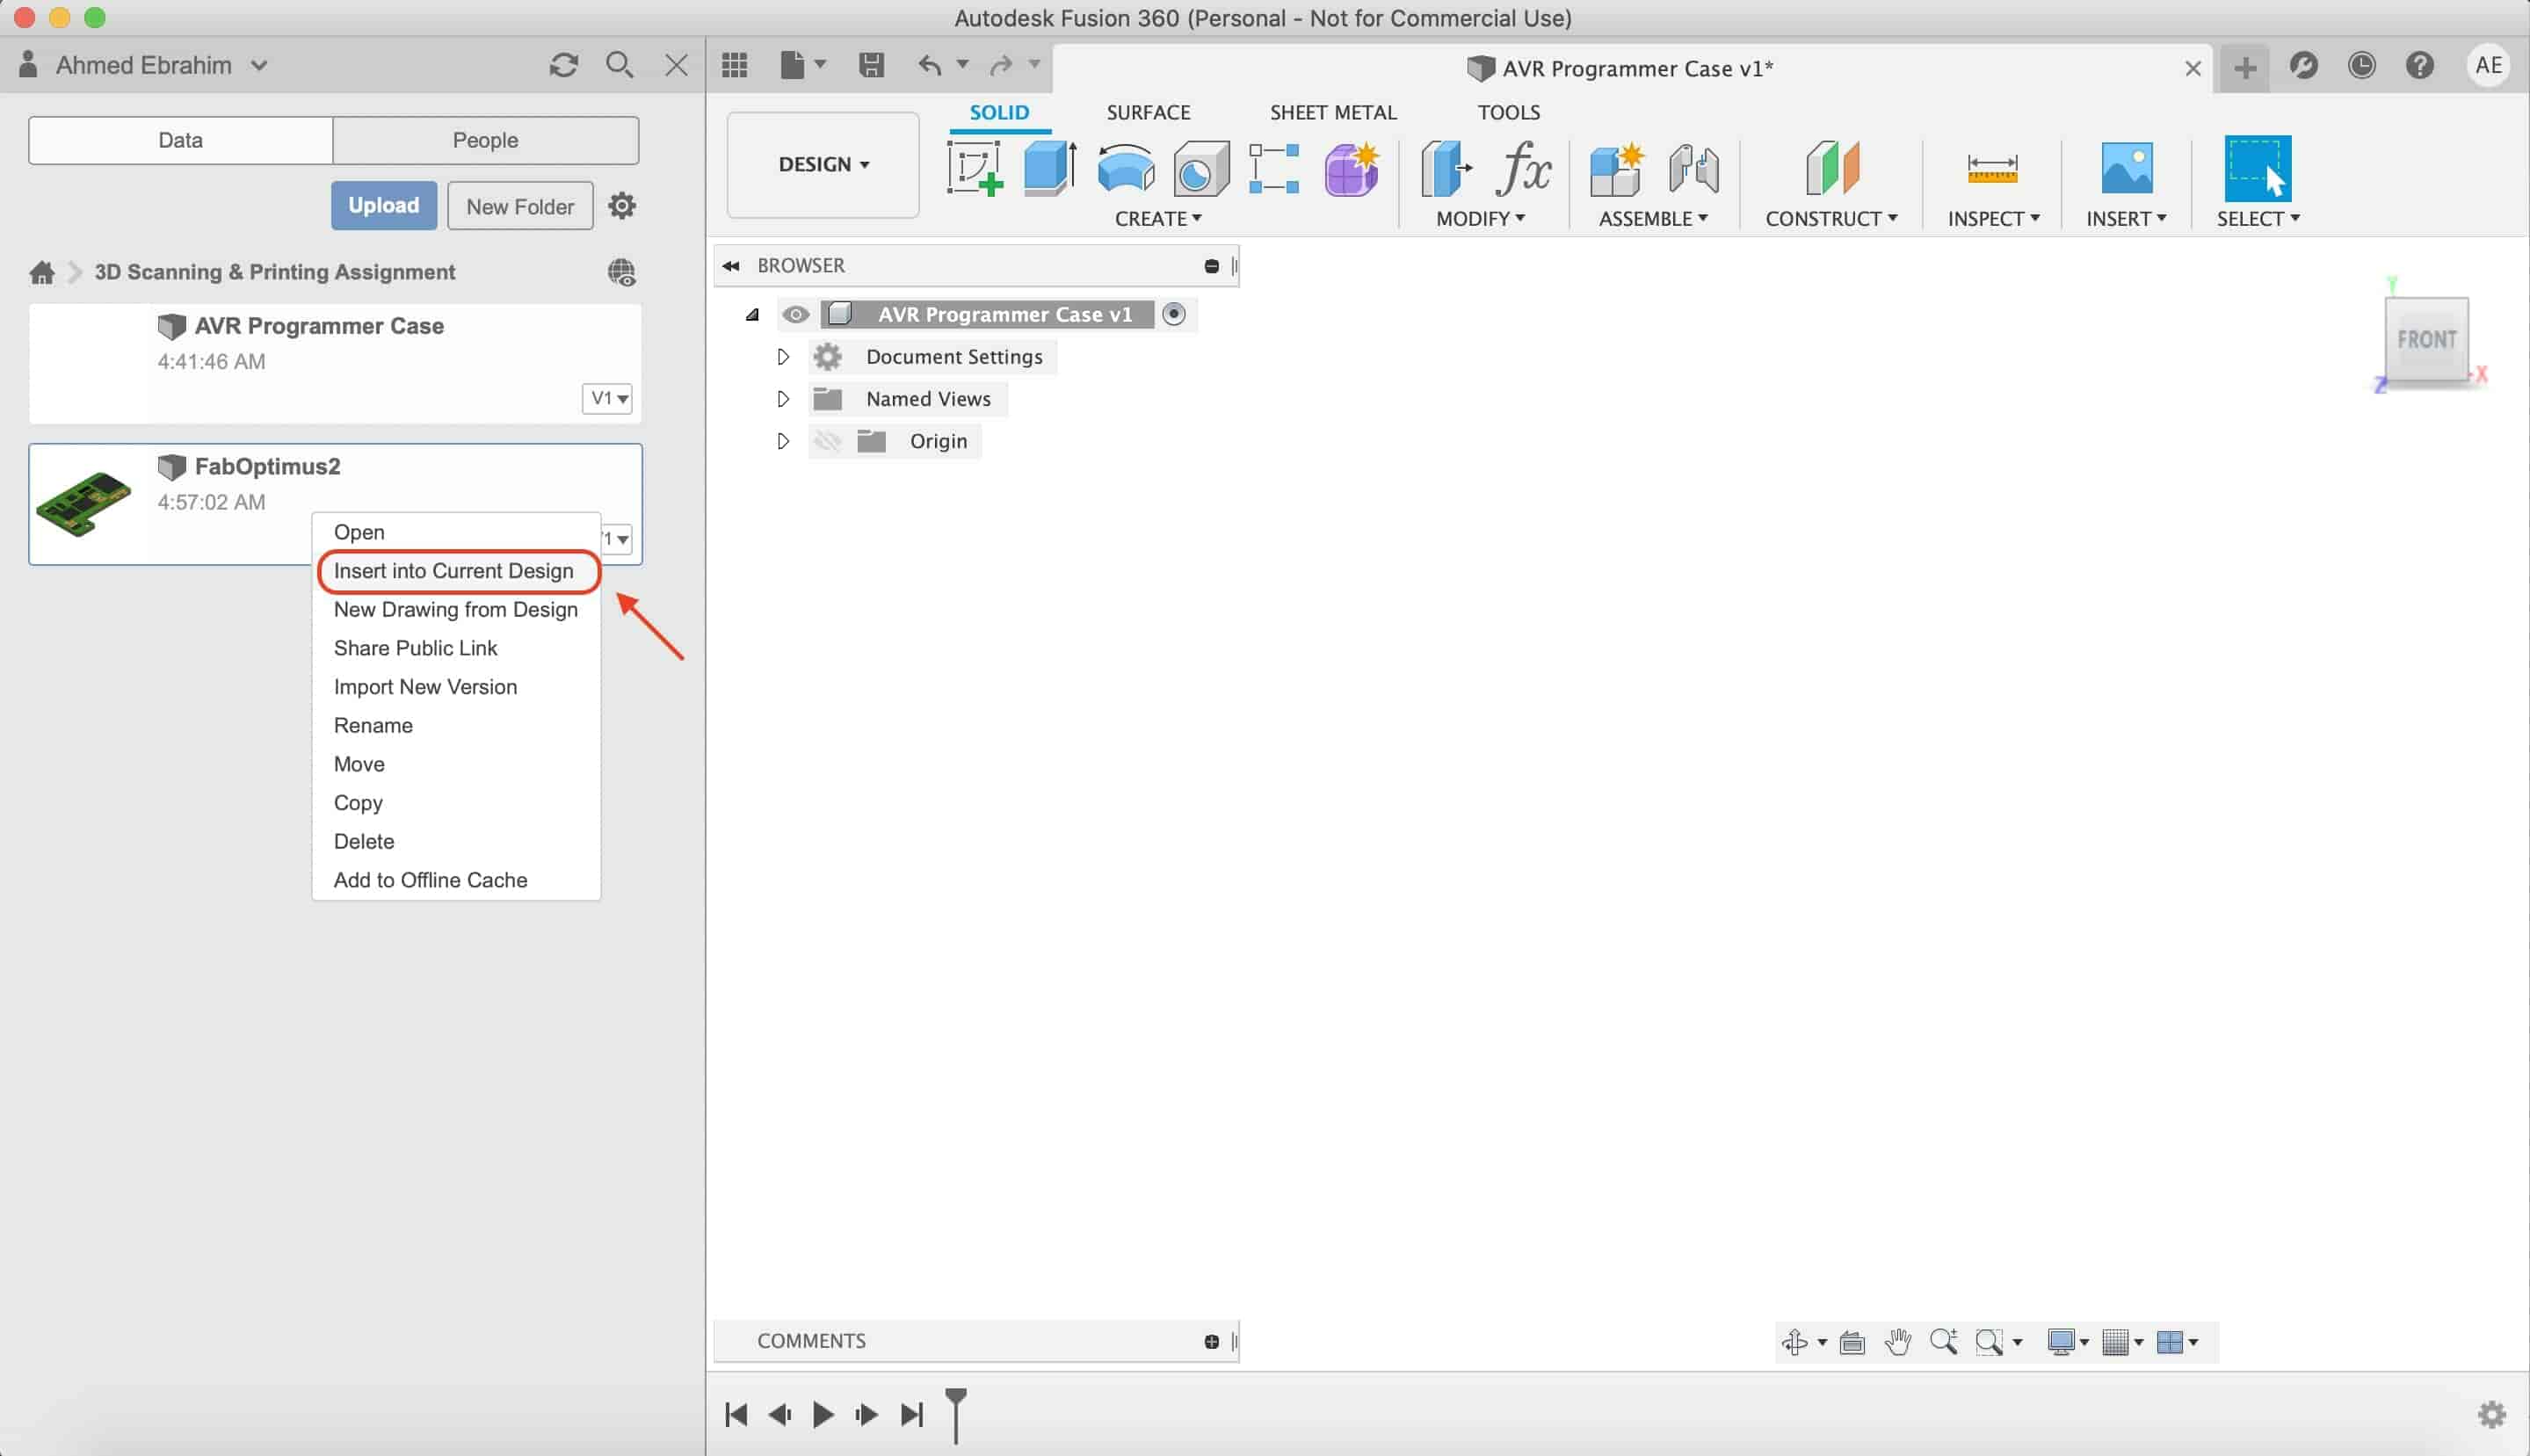Click the Upload button

tap(384, 205)
